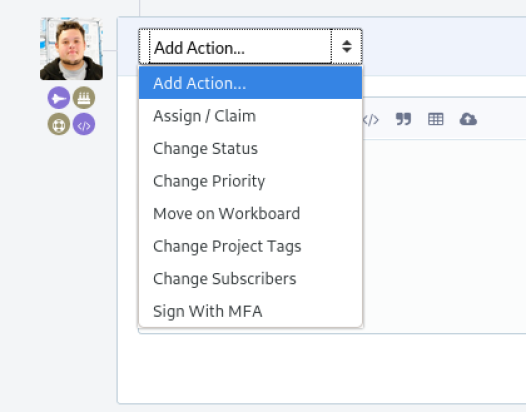Viewport: 526px width, 412px height.
Task: Choose Move on Workboard option
Action: (x=250, y=214)
